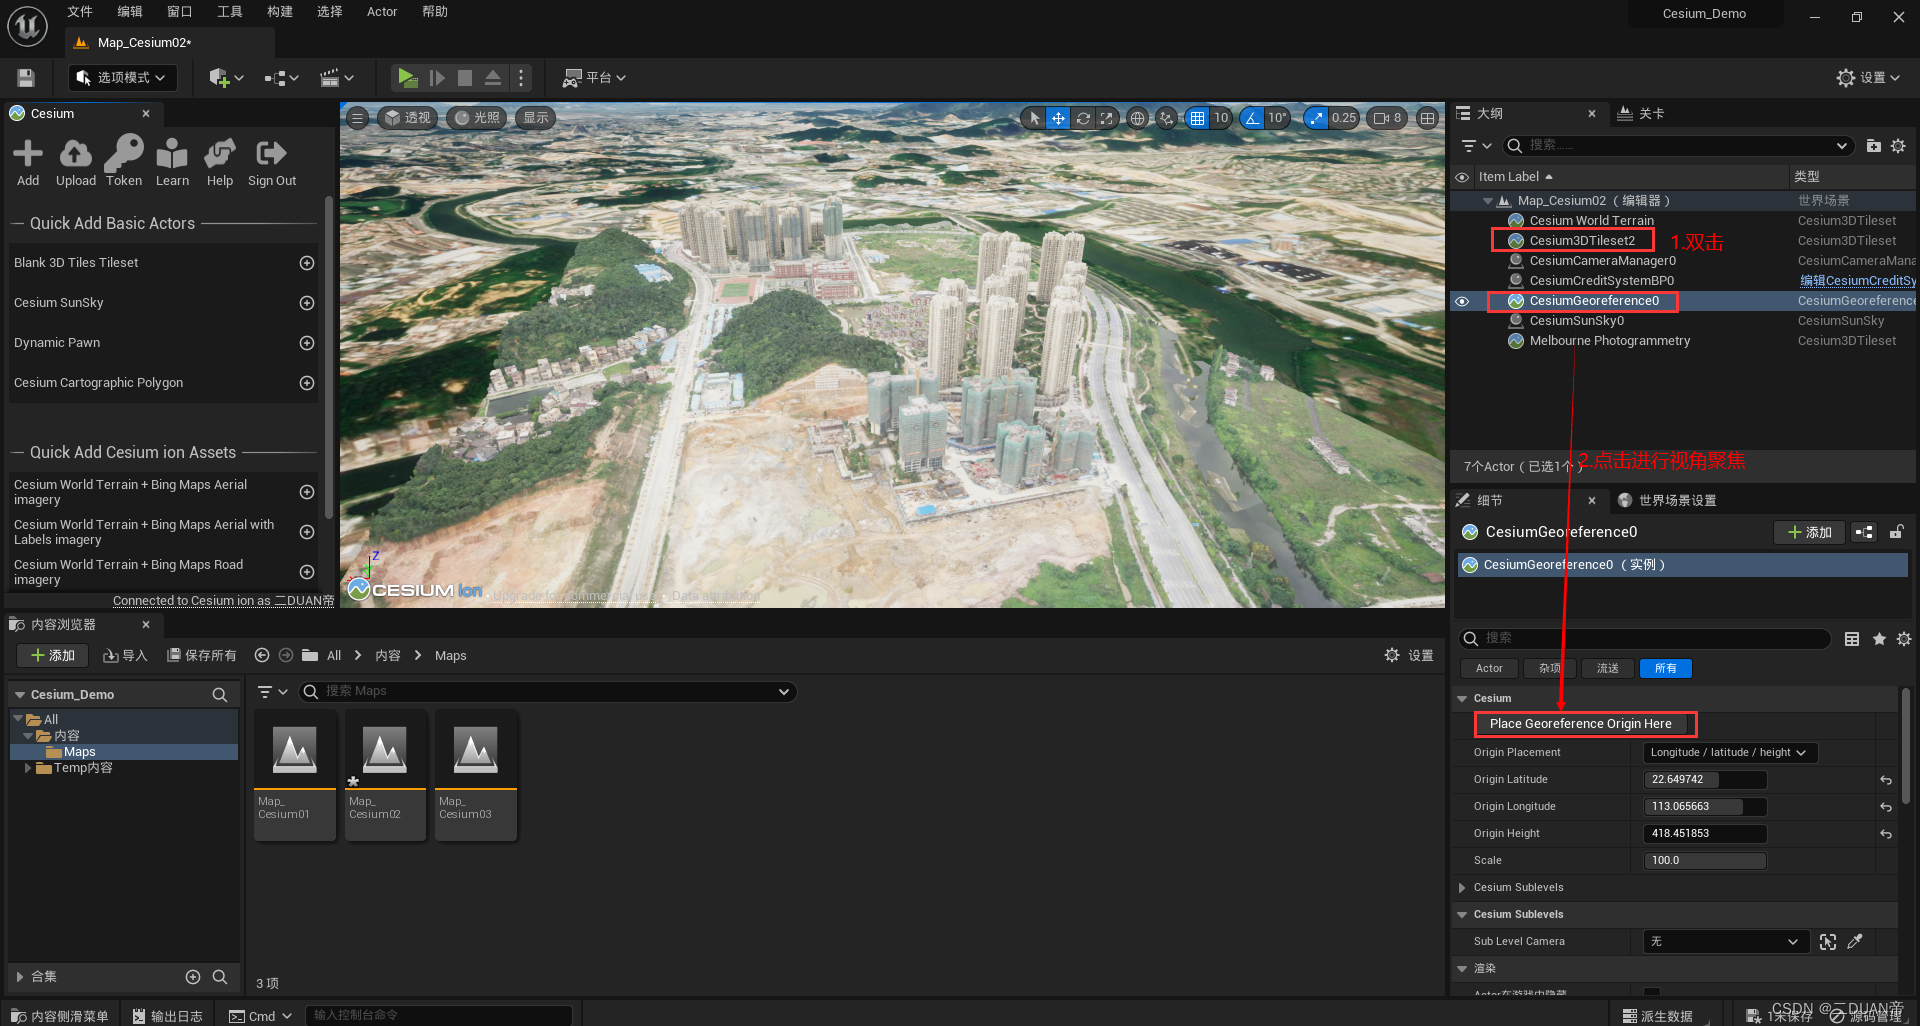Add Cesium Cartographic Polygon actor
Screen dimensions: 1920x1026
pyautogui.click(x=307, y=383)
